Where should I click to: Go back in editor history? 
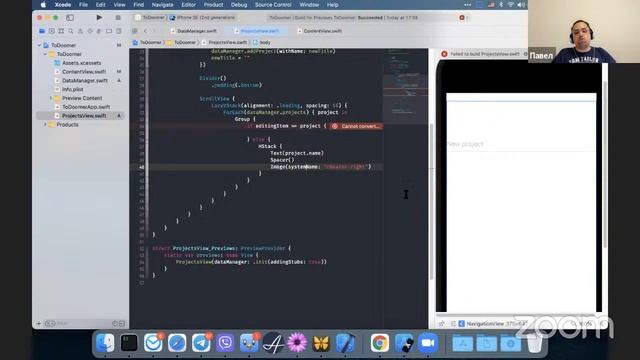[x=145, y=31]
